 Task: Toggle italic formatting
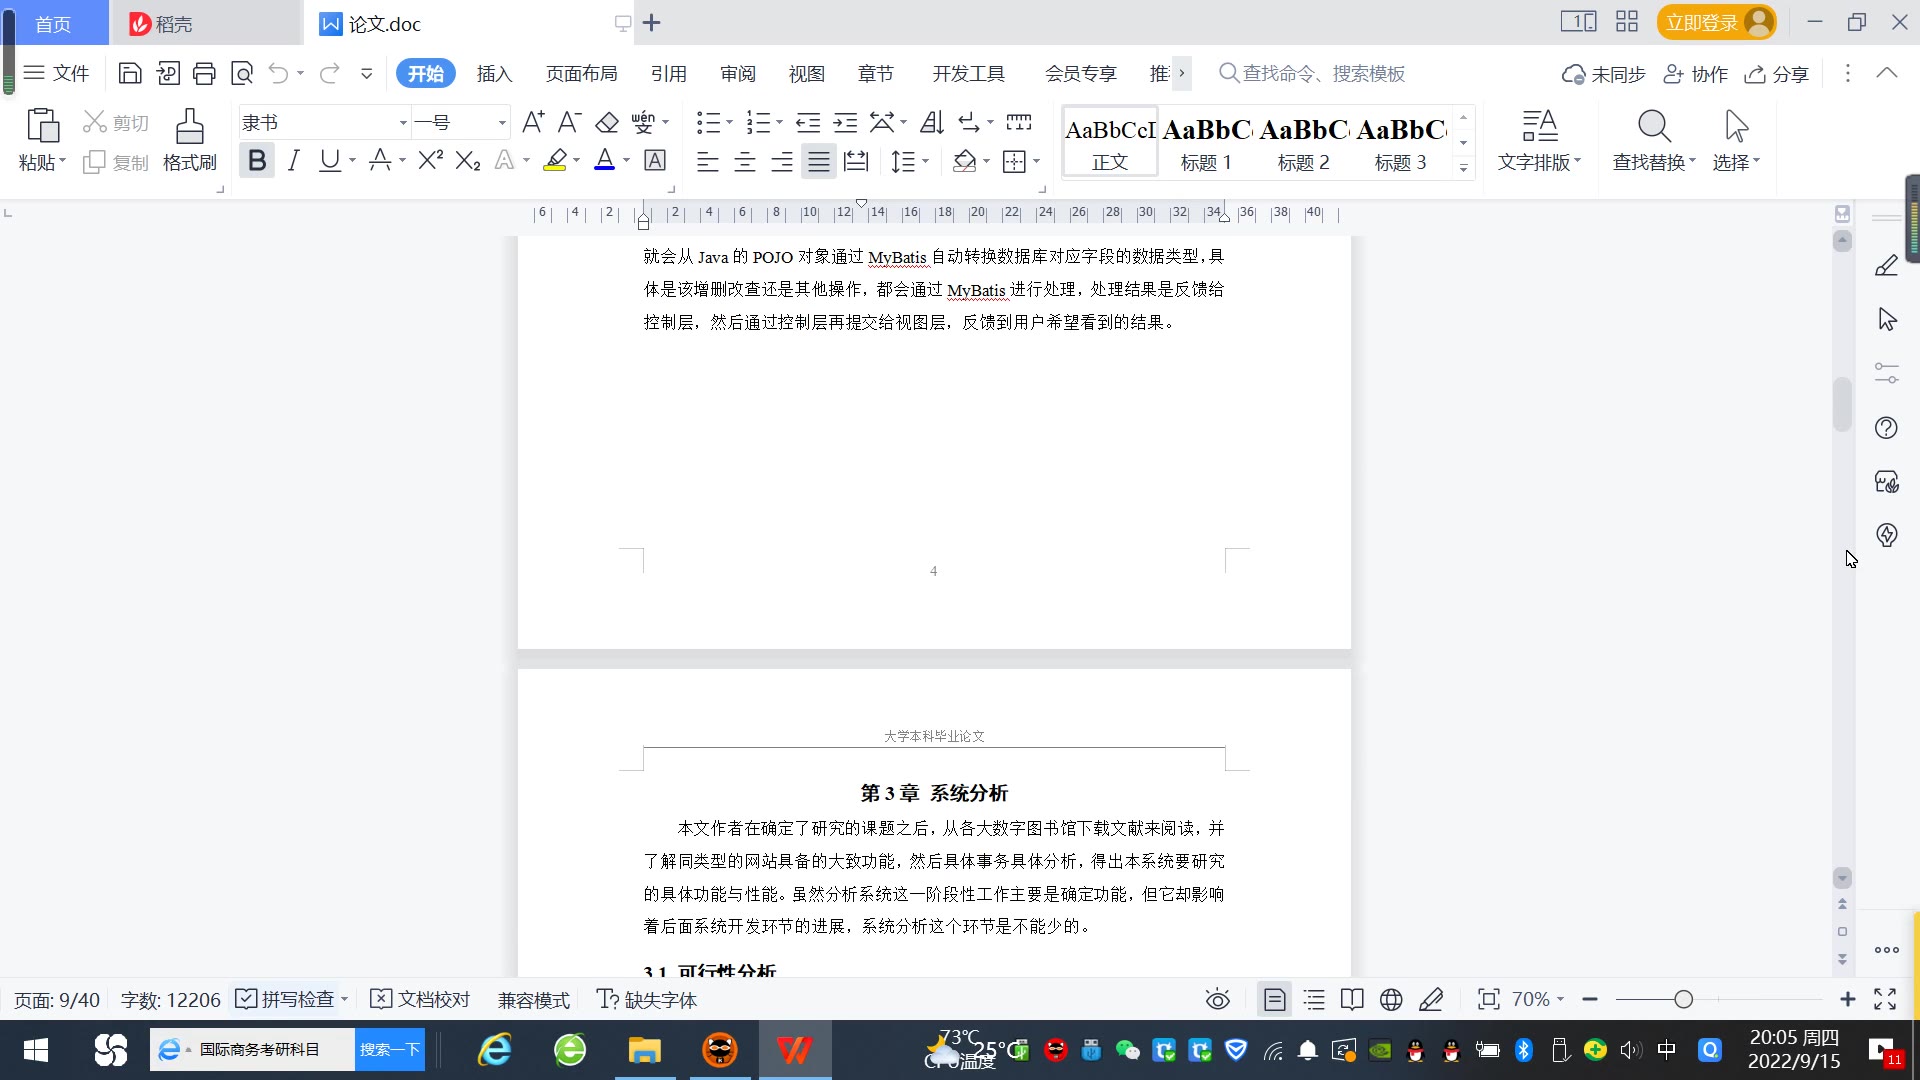[x=293, y=161]
